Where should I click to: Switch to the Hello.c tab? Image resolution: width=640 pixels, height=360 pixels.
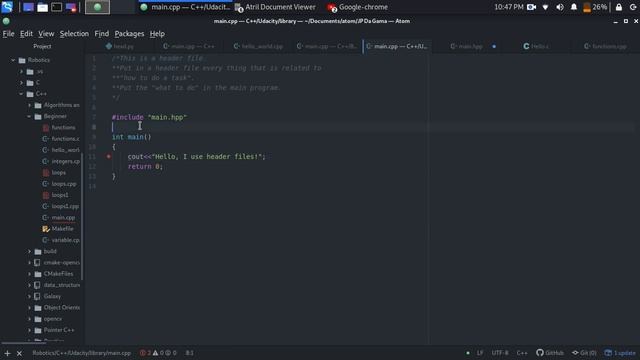536,47
